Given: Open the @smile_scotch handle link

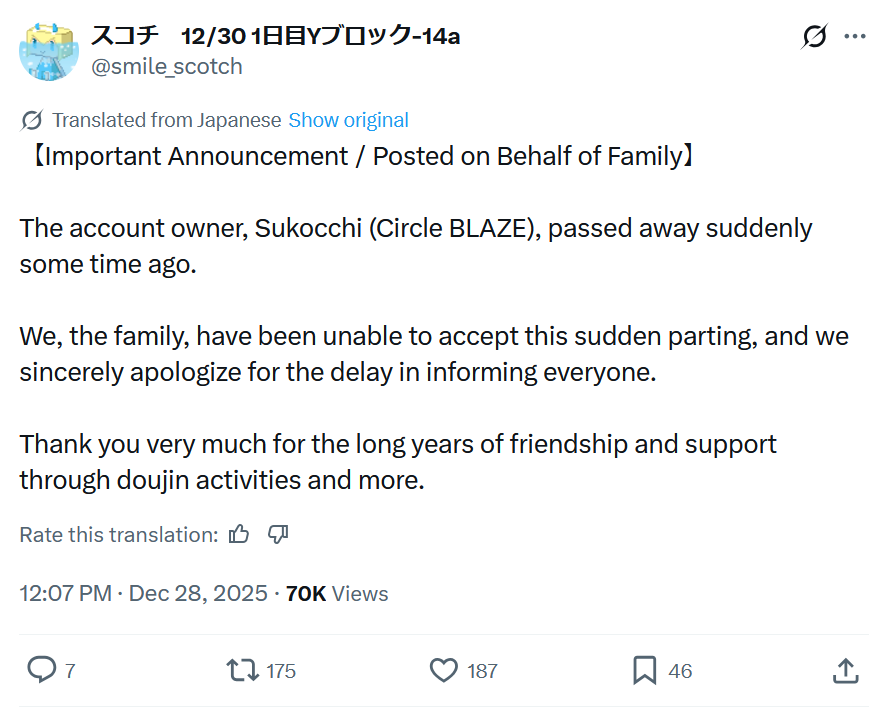Looking at the screenshot, I should point(167,67).
